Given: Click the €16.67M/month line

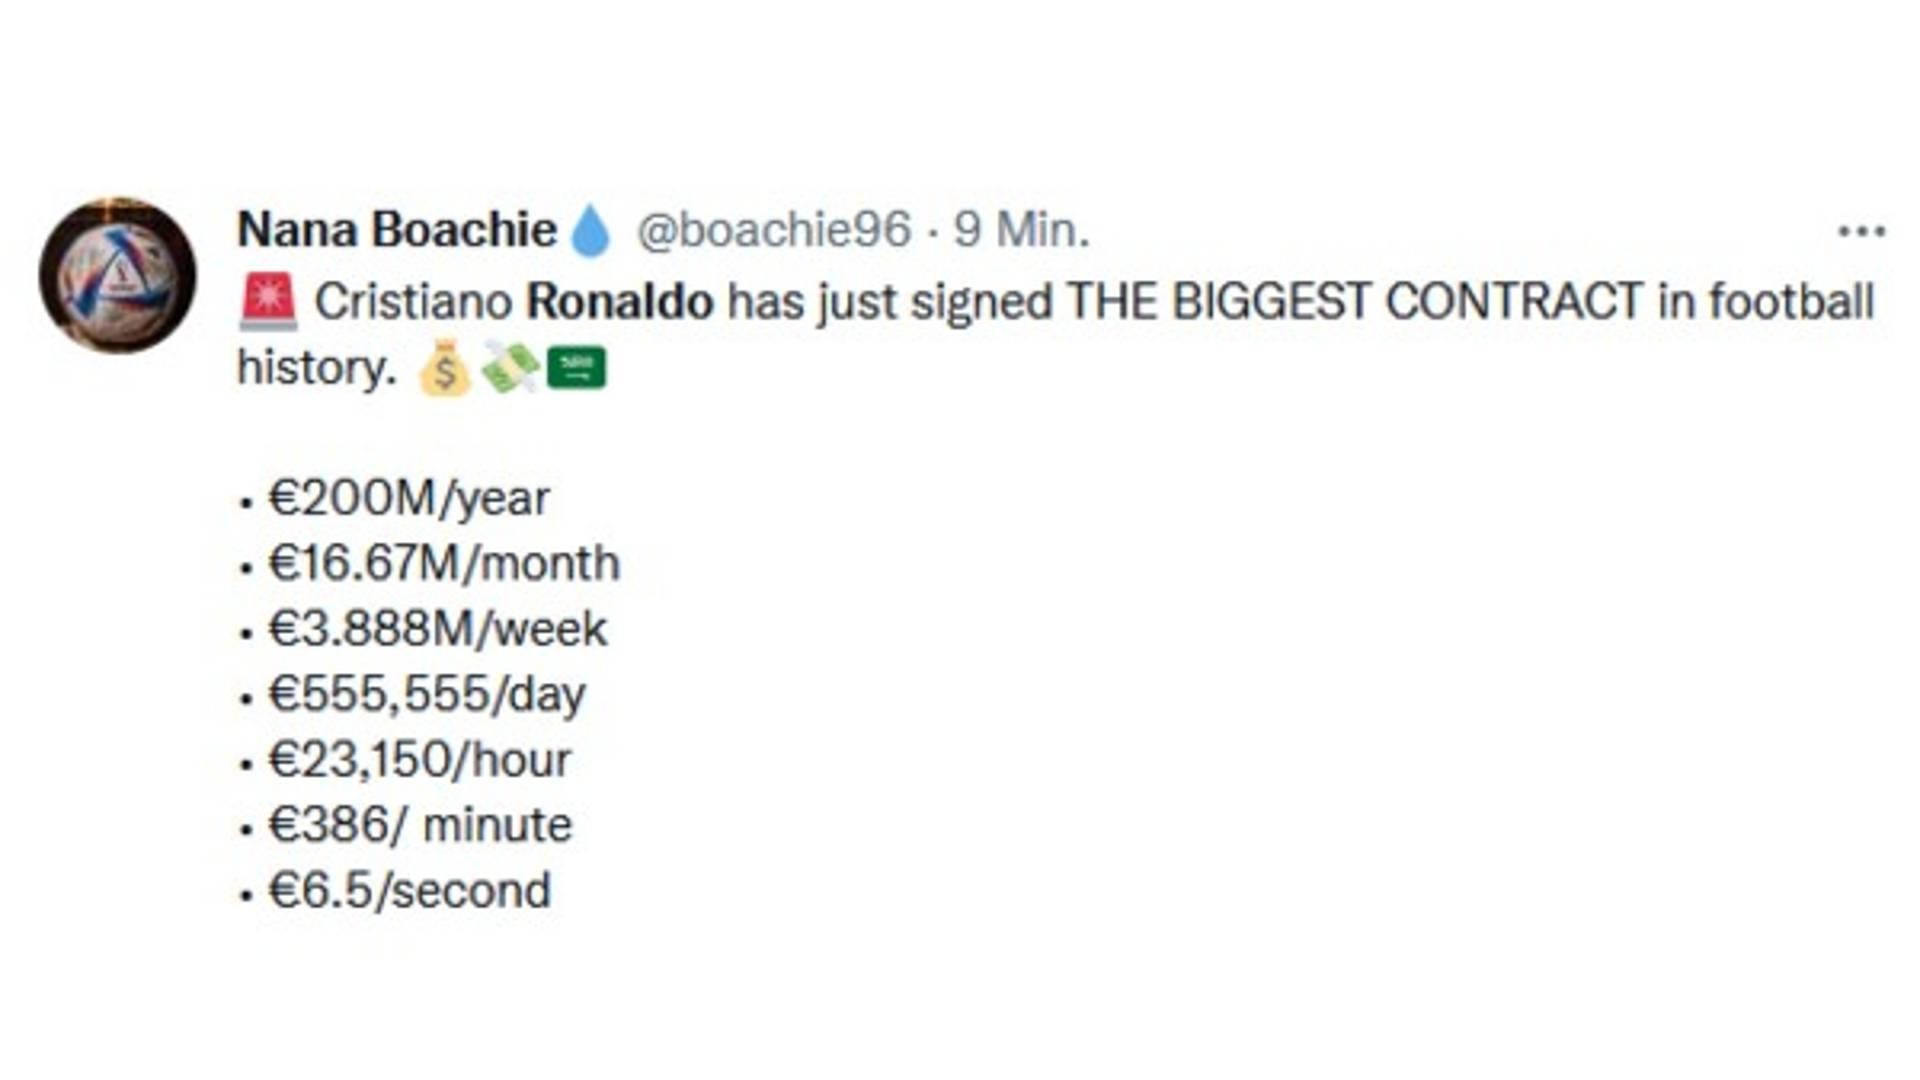Looking at the screenshot, I should point(444,564).
